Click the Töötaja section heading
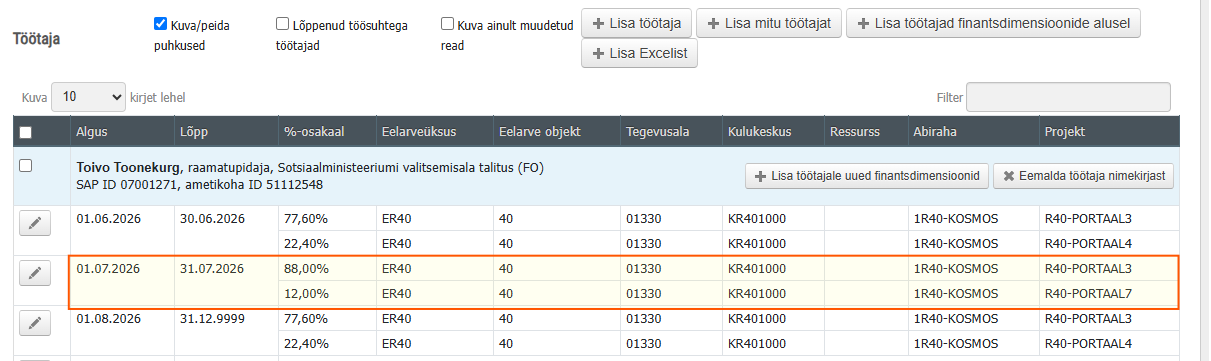 coord(37,39)
